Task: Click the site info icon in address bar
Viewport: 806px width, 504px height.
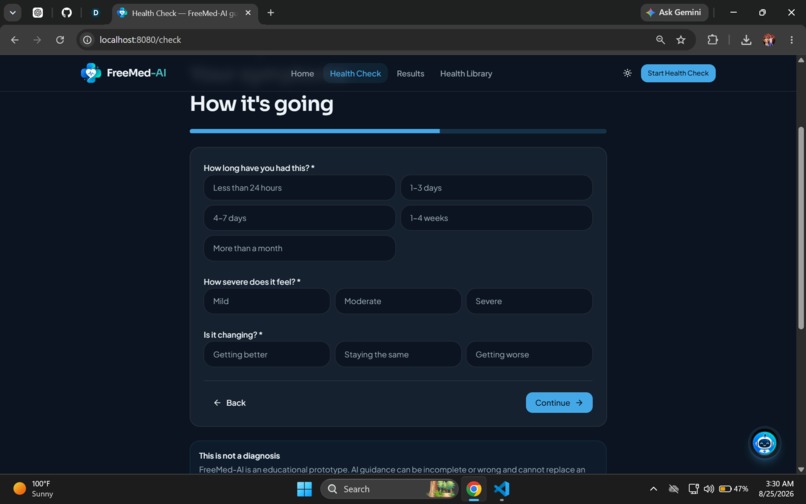Action: [x=87, y=40]
